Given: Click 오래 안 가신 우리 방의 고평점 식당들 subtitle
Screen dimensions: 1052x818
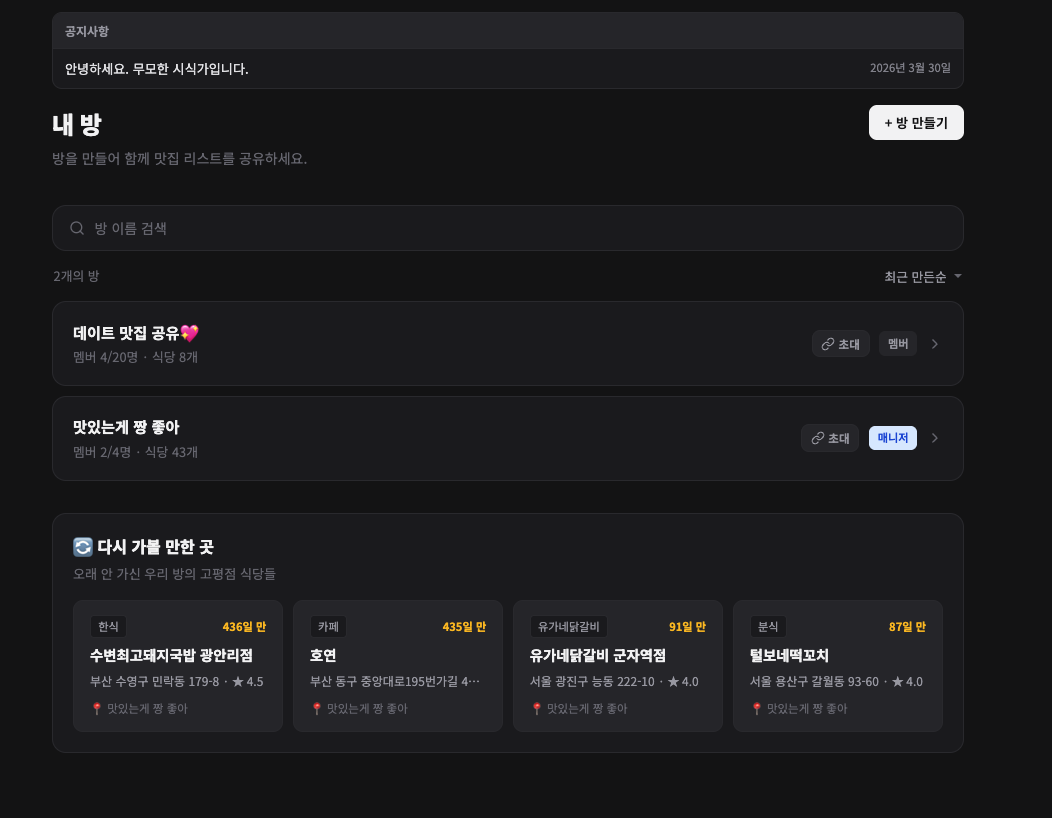Looking at the screenshot, I should [174, 574].
